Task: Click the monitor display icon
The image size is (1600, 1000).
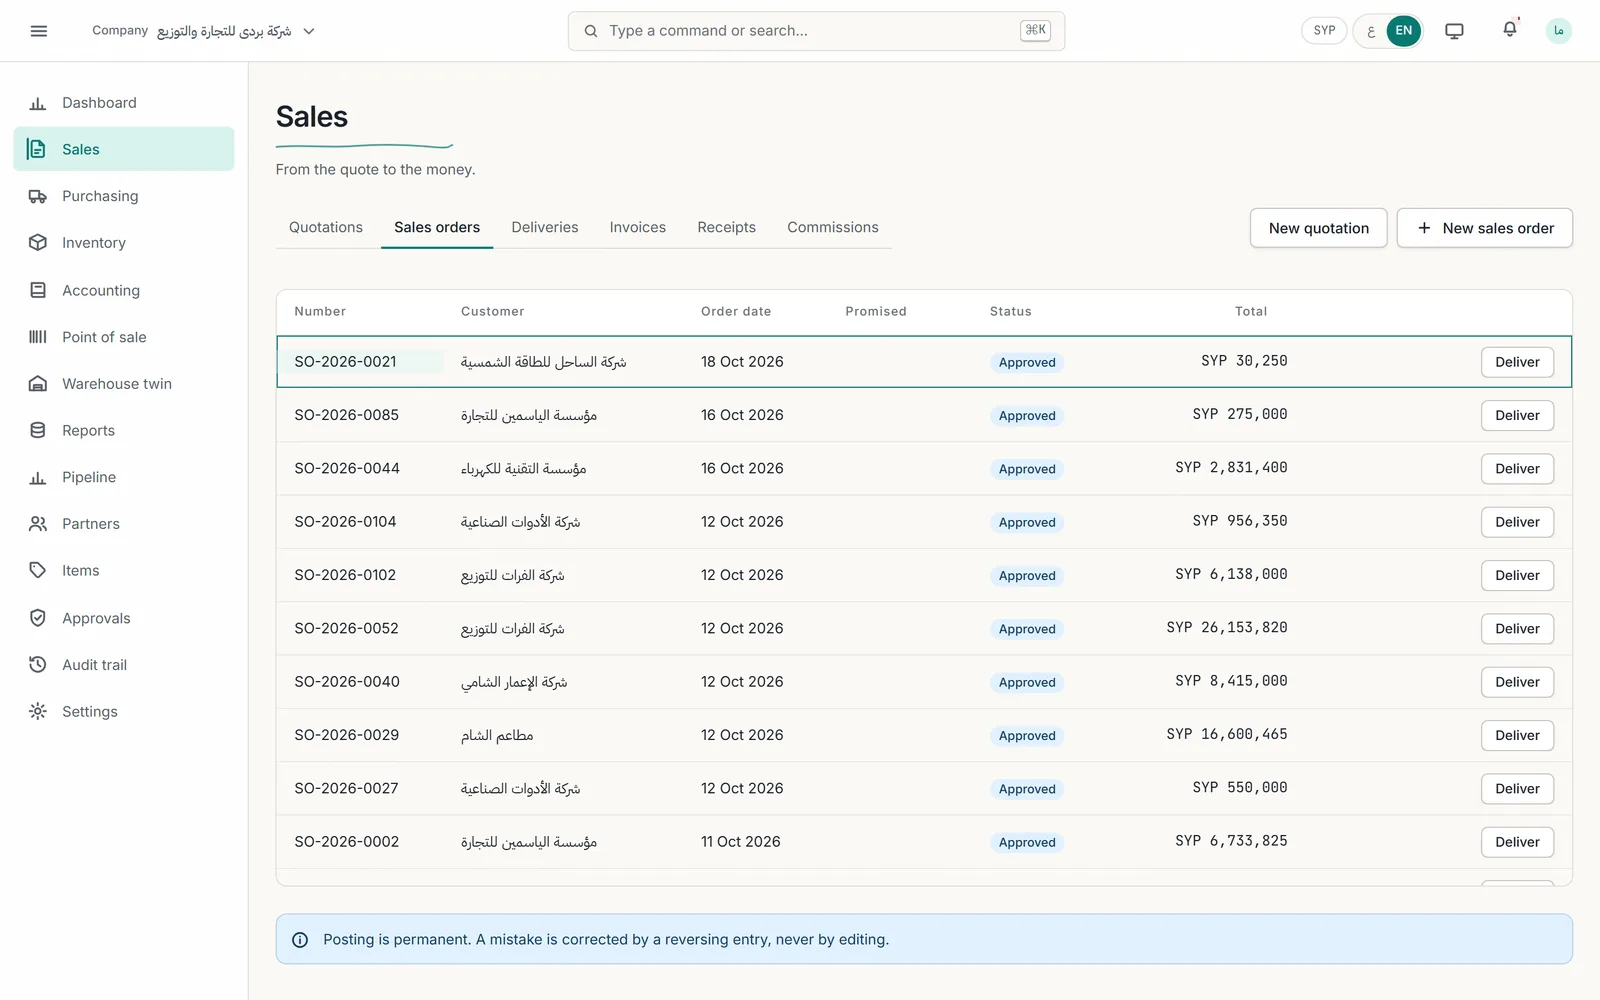Action: click(x=1454, y=31)
